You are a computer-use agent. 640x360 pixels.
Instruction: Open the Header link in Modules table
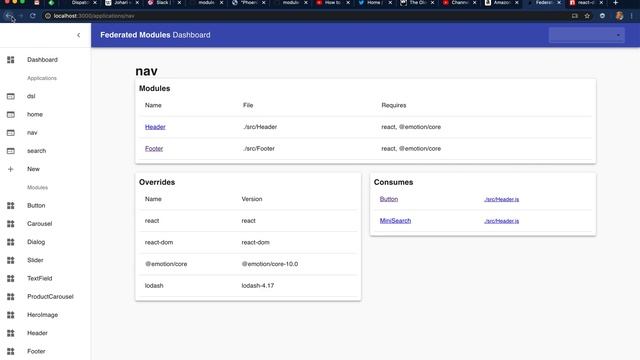155,127
